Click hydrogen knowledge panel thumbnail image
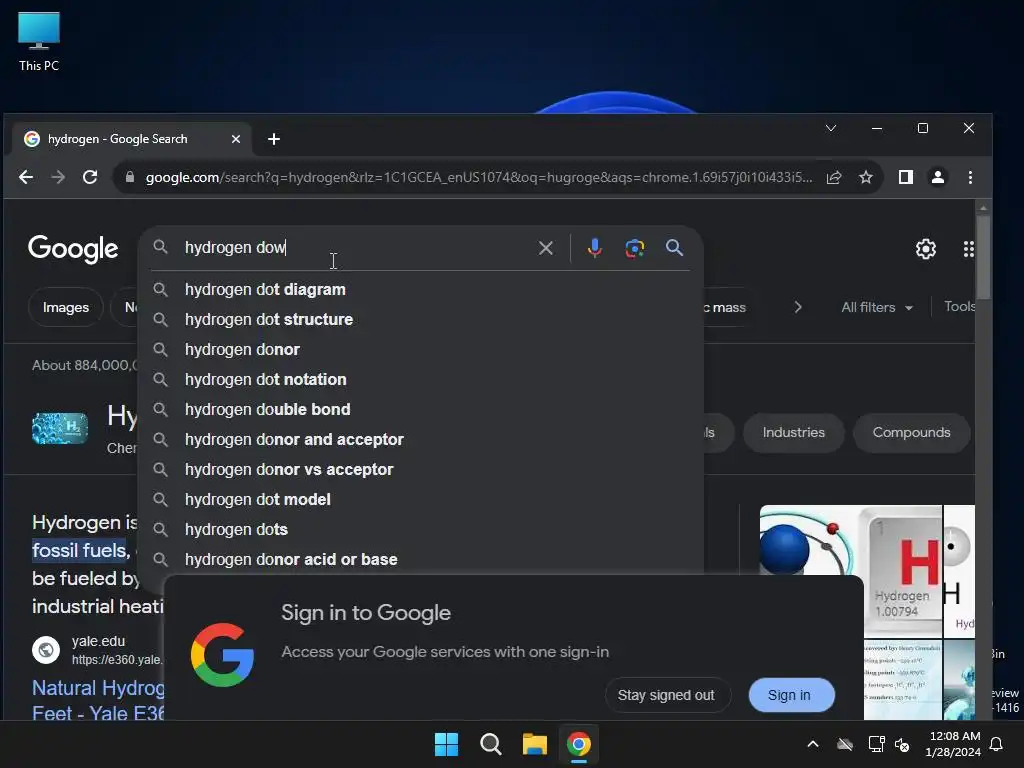1024x768 pixels. (x=60, y=428)
